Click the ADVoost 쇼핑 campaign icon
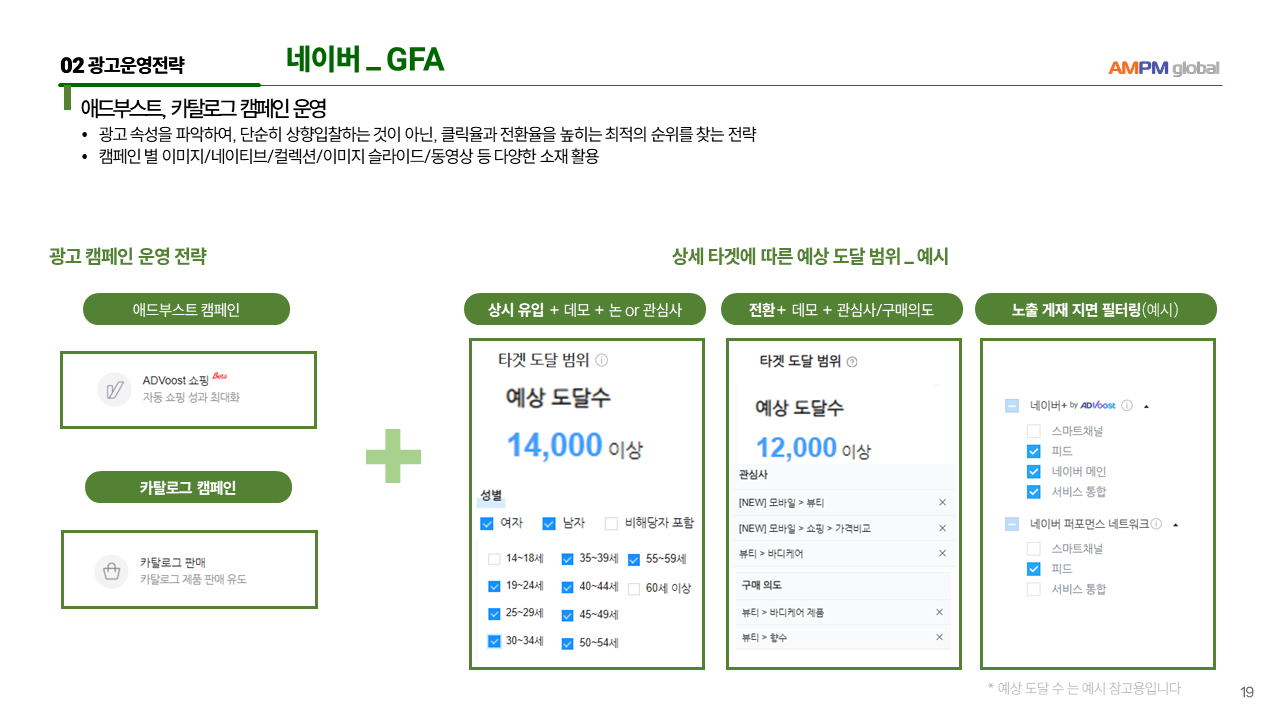This screenshot has width=1280, height=720. pos(114,389)
